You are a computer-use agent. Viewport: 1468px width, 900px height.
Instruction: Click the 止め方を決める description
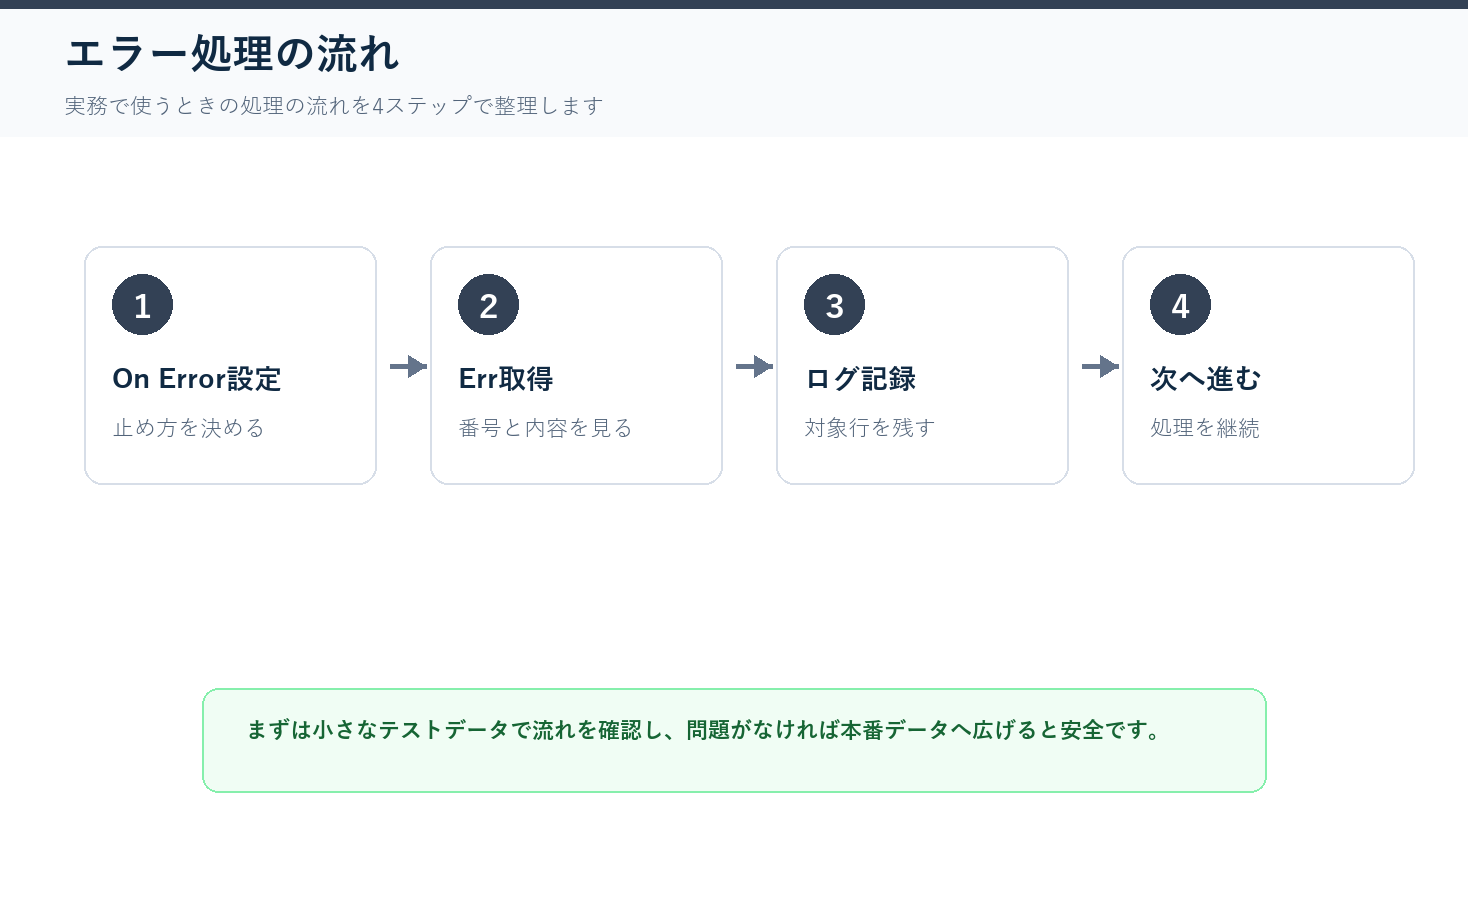pos(189,428)
